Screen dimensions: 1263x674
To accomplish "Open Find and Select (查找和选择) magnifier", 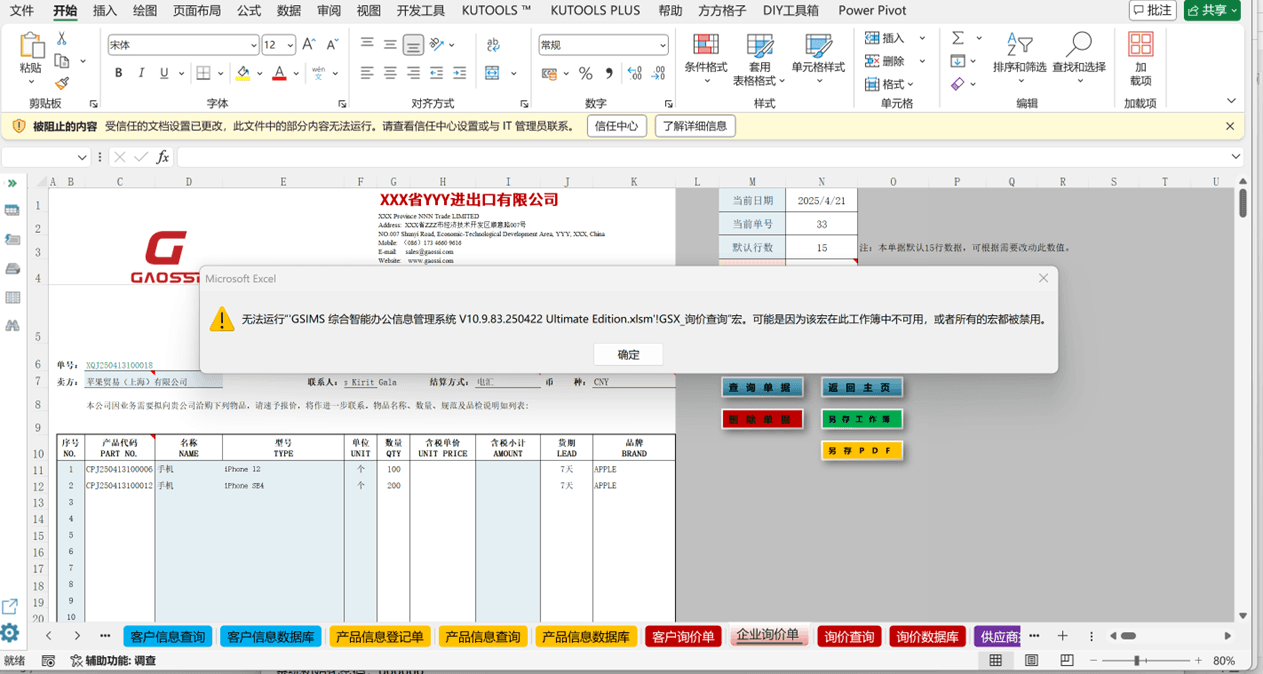I will point(1079,58).
